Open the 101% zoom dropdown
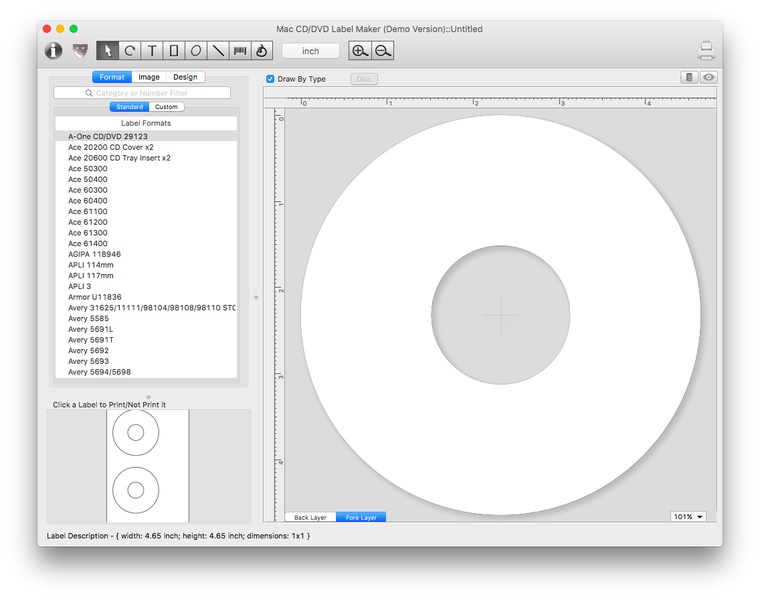The image size is (760, 600). coord(688,517)
